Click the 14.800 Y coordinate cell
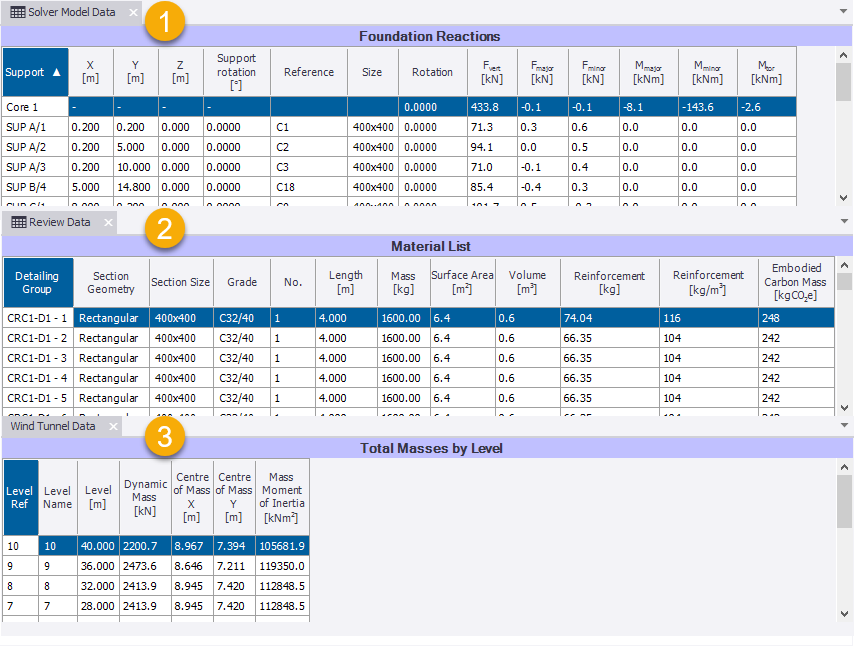Image resolution: width=854 pixels, height=646 pixels. 136,187
